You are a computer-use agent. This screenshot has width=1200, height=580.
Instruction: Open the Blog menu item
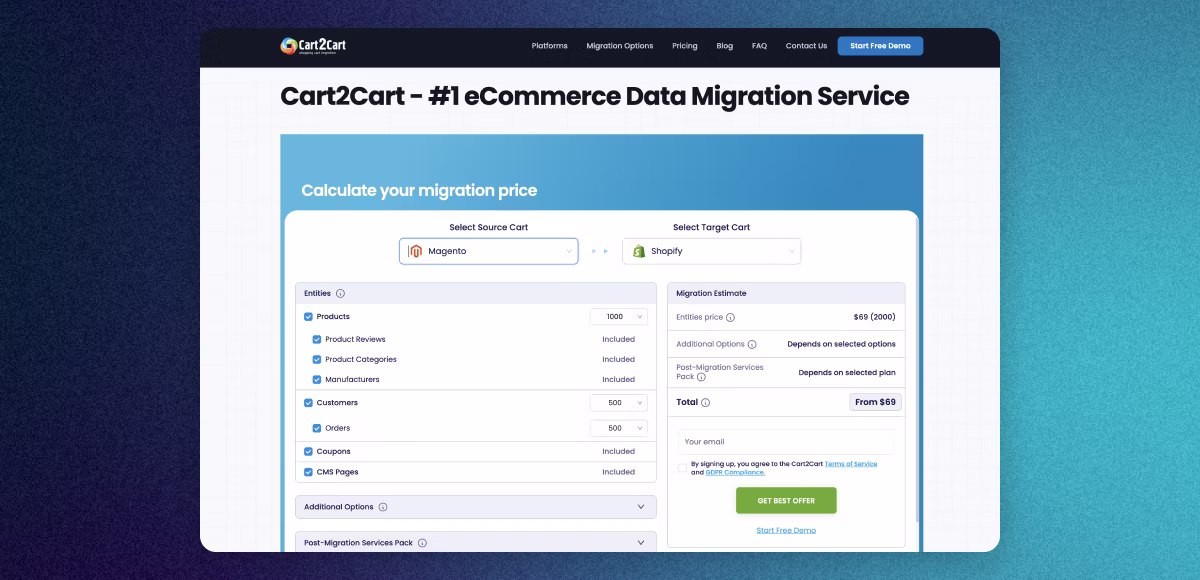click(725, 46)
